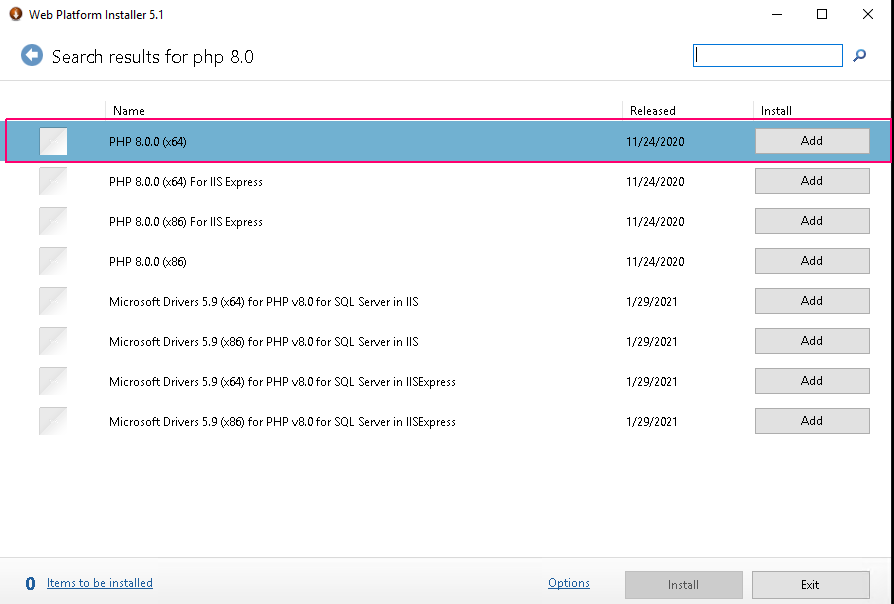
Task: Open the Options link
Action: [x=568, y=583]
